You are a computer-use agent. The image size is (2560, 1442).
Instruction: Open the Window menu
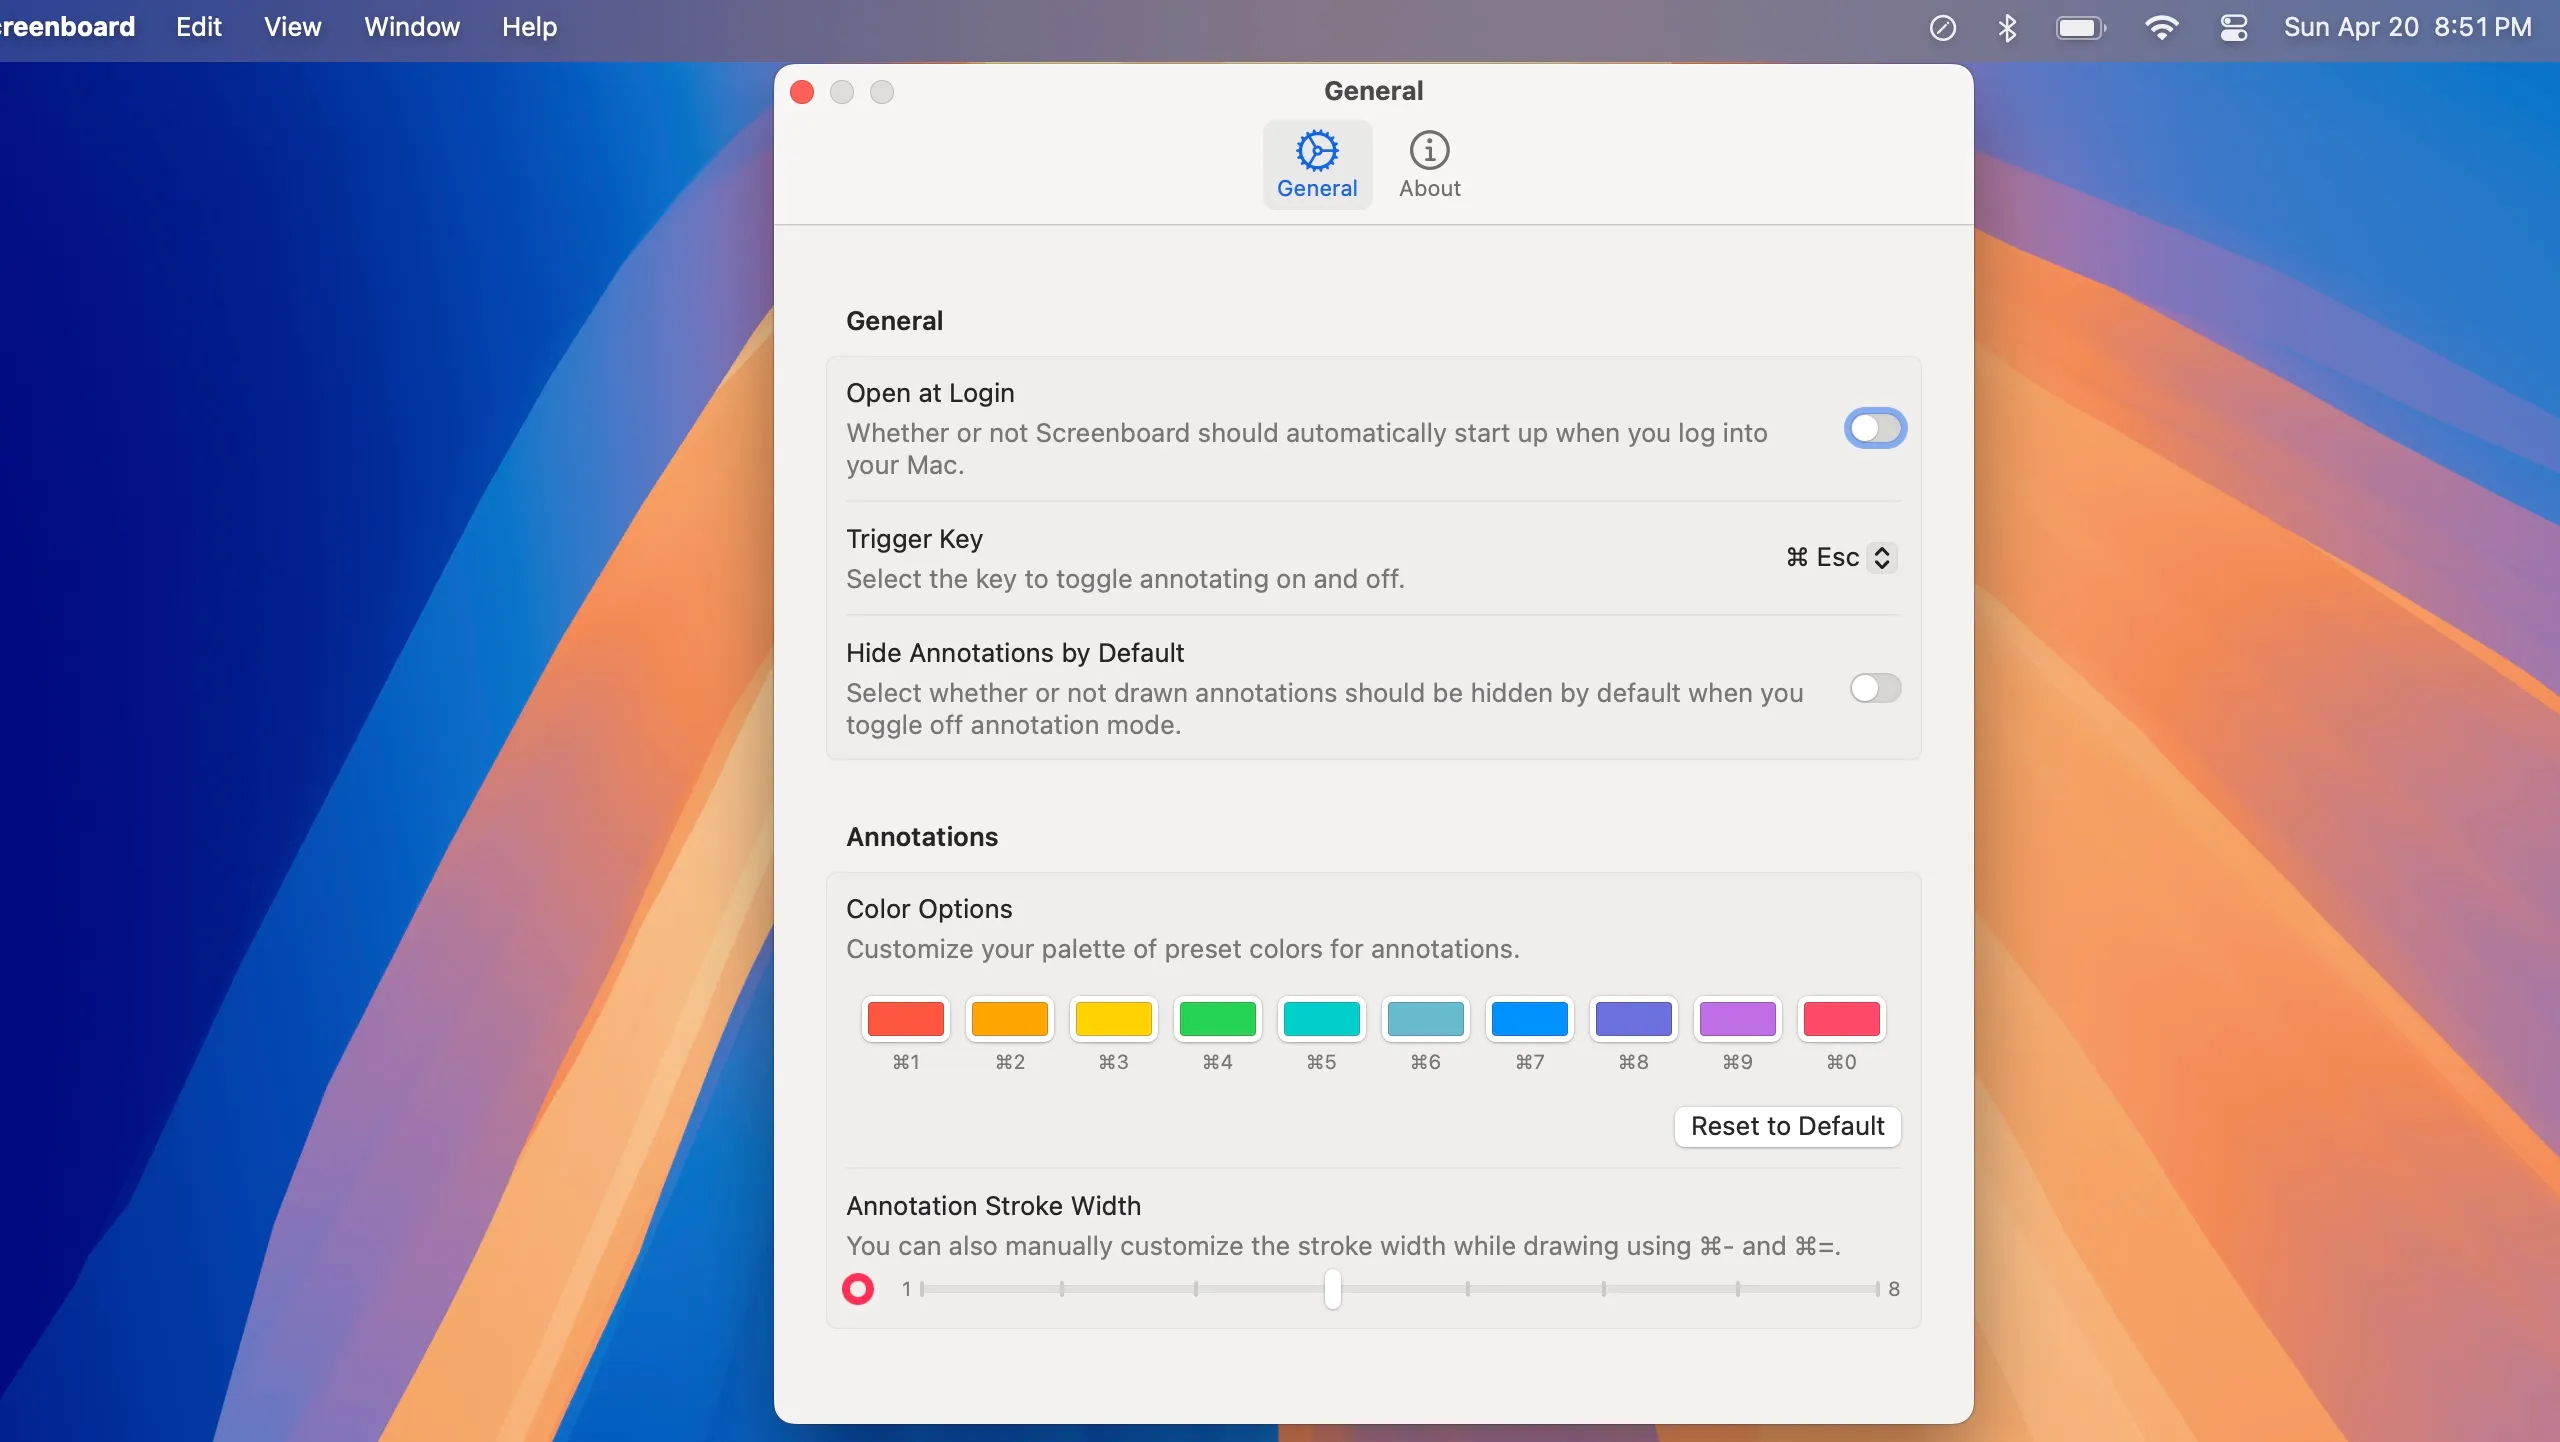tap(412, 27)
